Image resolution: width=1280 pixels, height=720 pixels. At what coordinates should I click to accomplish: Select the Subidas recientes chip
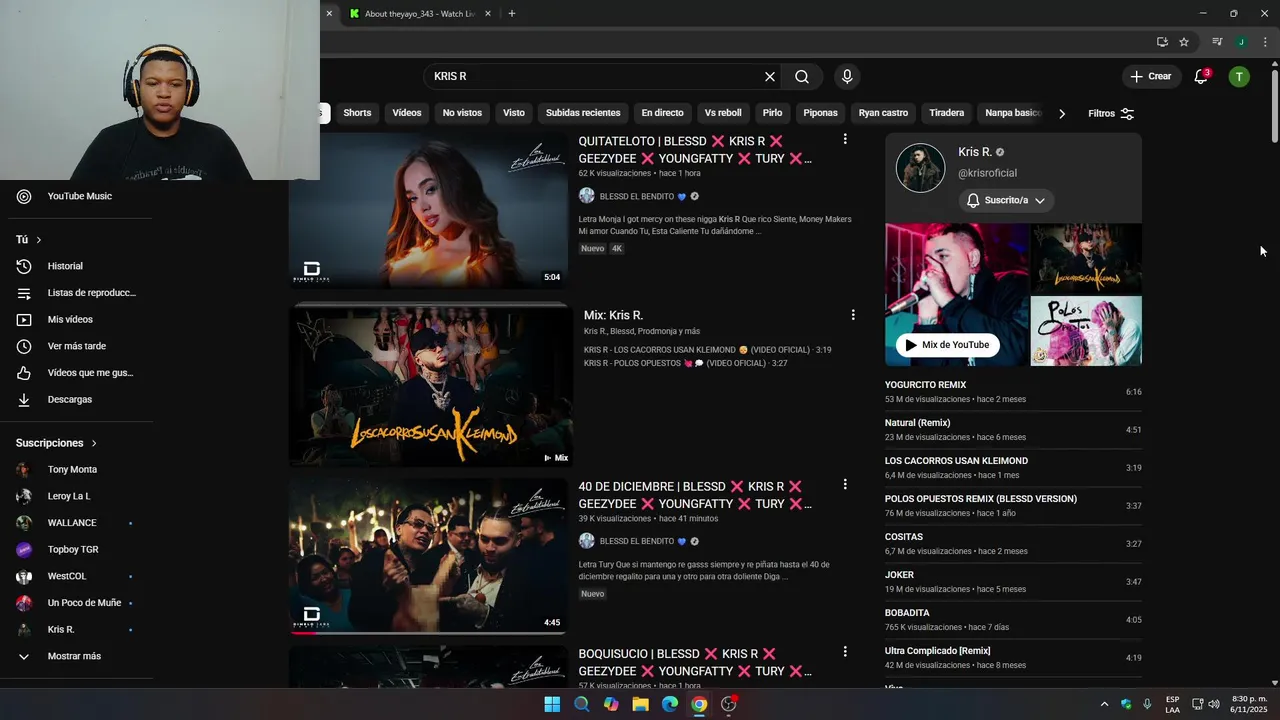coord(583,113)
